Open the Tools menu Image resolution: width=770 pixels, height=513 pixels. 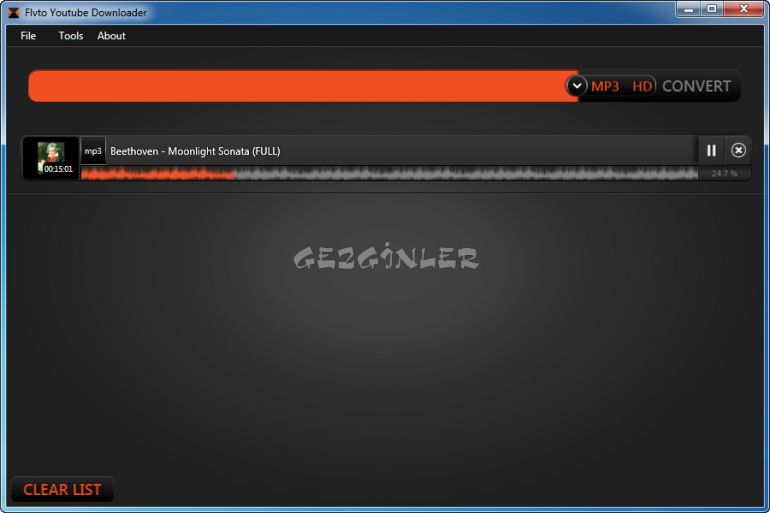pyautogui.click(x=71, y=36)
